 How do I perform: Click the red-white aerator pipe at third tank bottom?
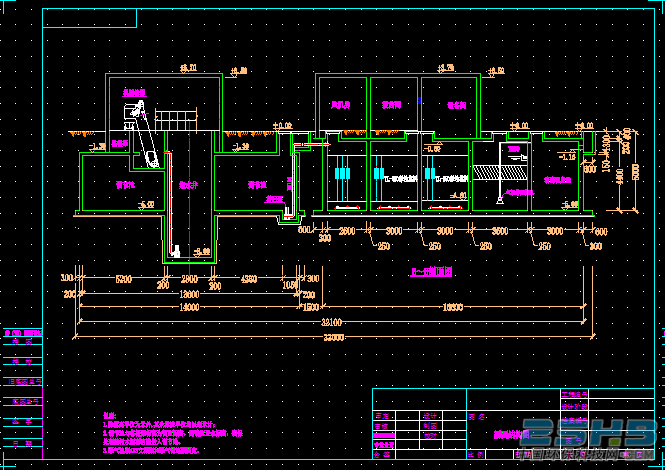[x=444, y=207]
